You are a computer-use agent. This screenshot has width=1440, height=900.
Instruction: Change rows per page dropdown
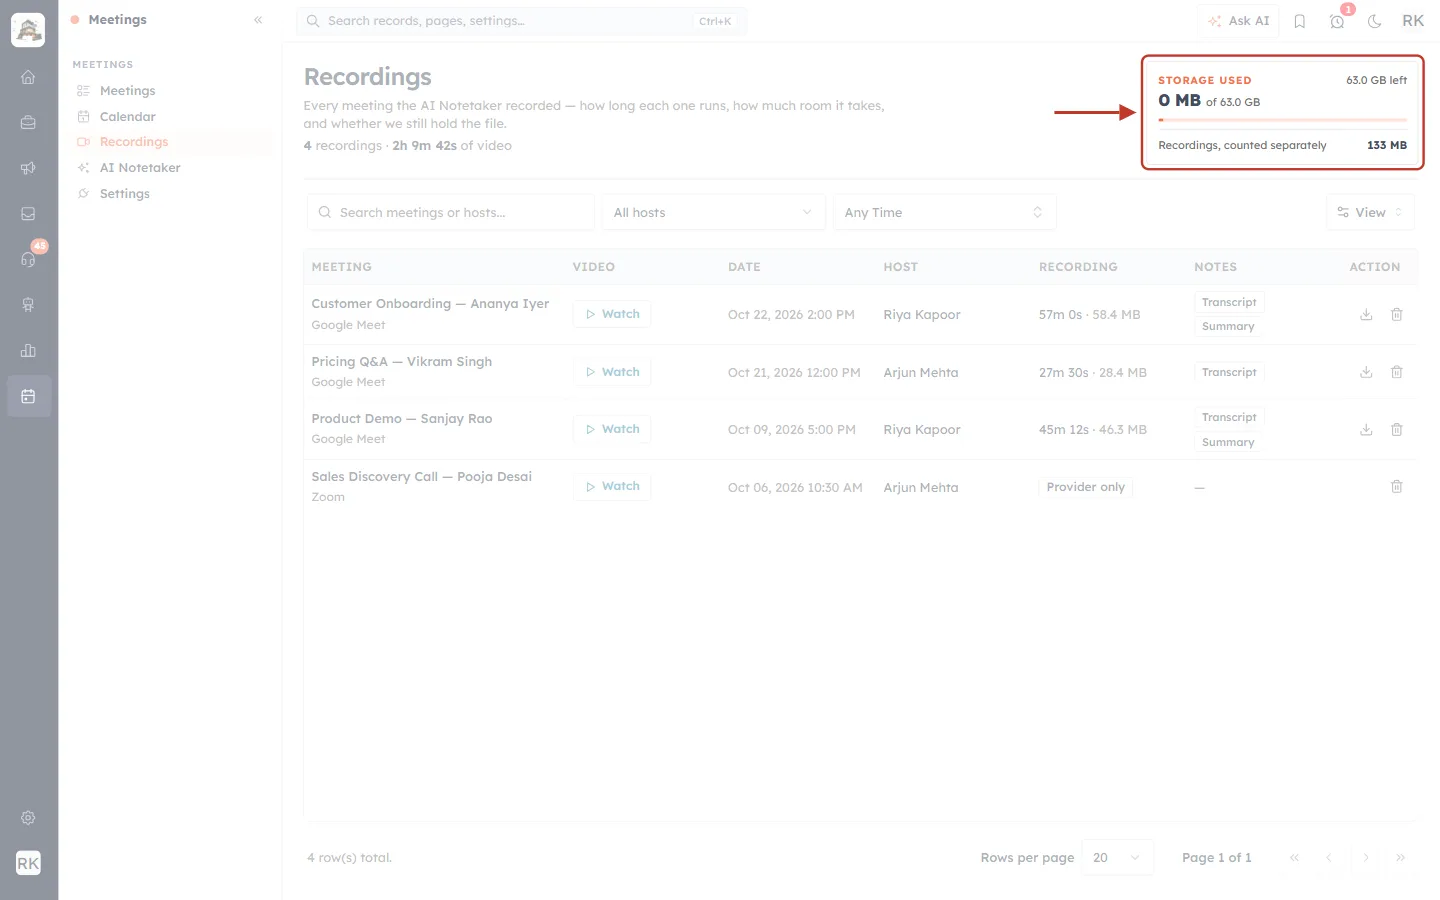(1117, 858)
